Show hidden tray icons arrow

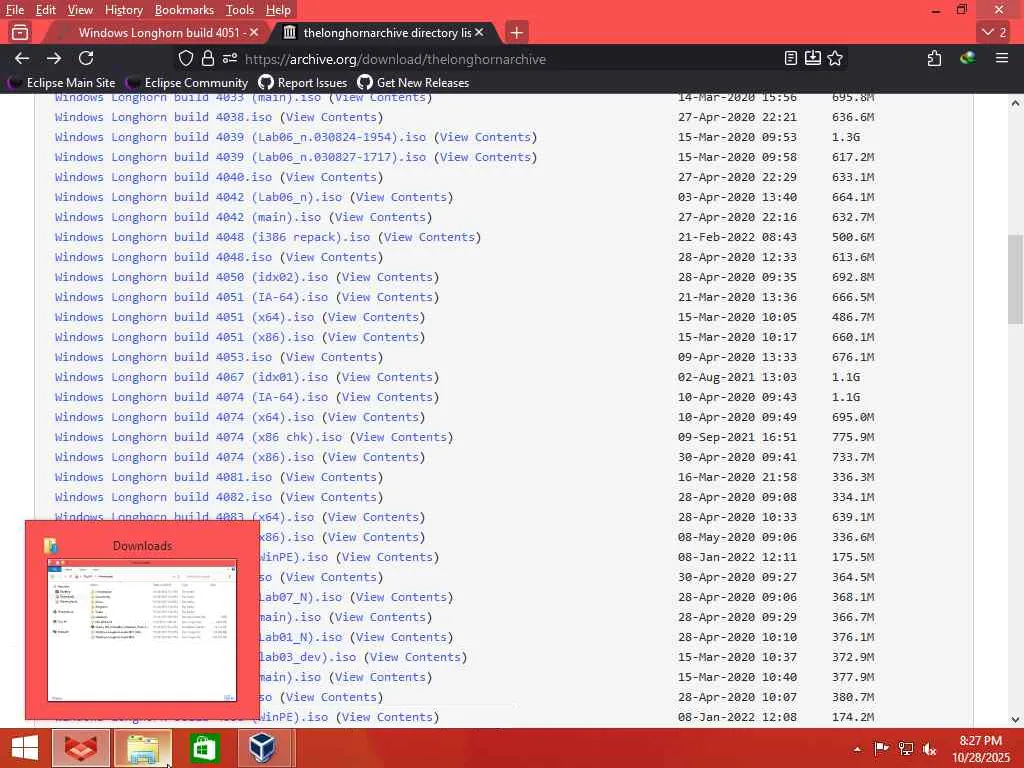857,749
